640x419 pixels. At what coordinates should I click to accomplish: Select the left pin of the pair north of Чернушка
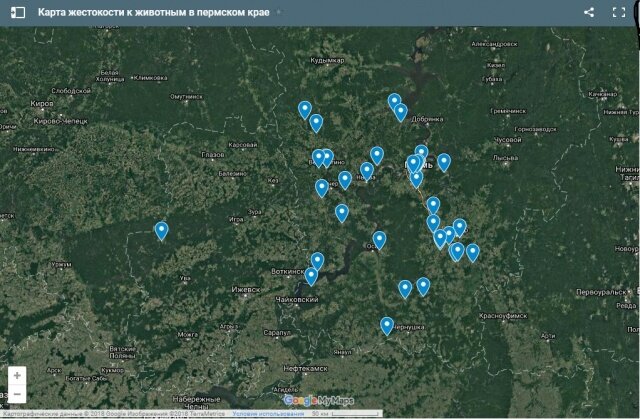tap(405, 289)
